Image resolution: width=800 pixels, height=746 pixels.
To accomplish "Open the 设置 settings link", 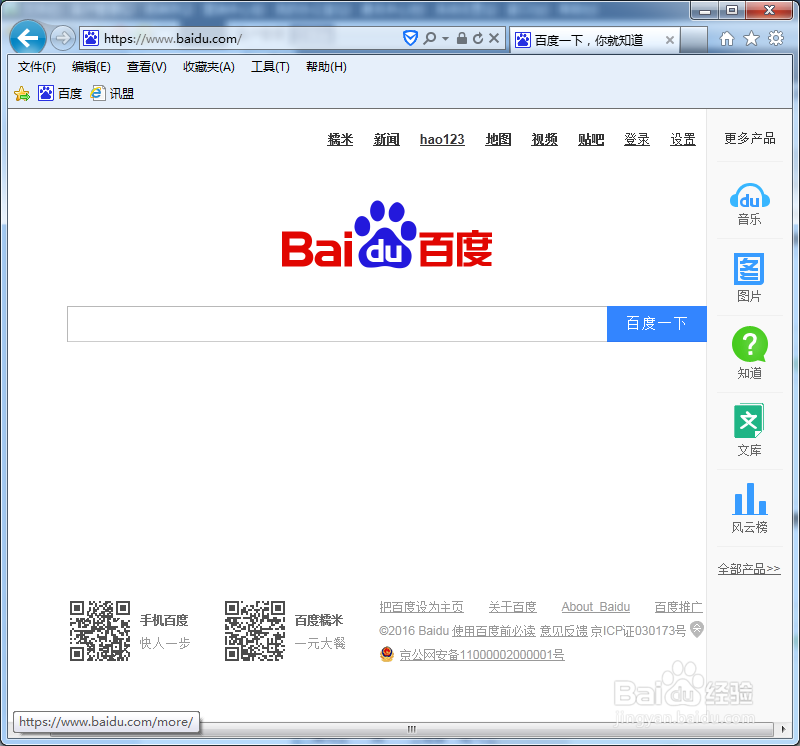I will (683, 139).
